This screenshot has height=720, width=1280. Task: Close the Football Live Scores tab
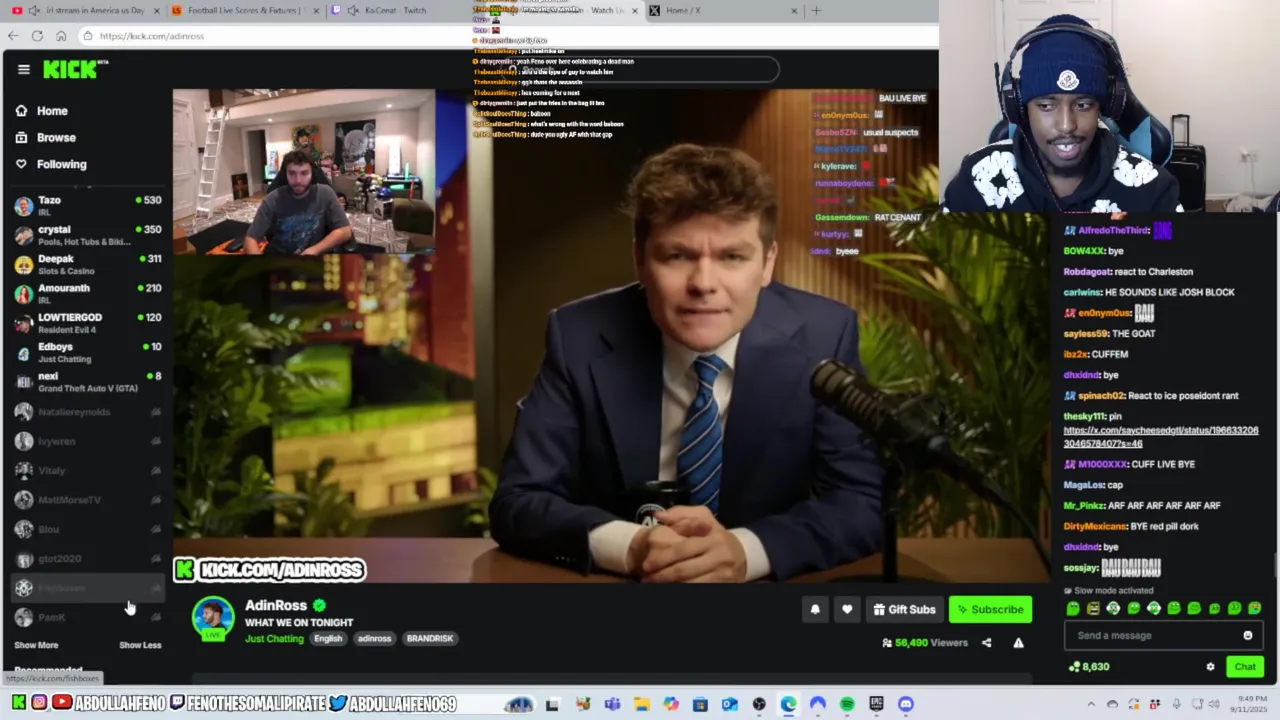317,10
